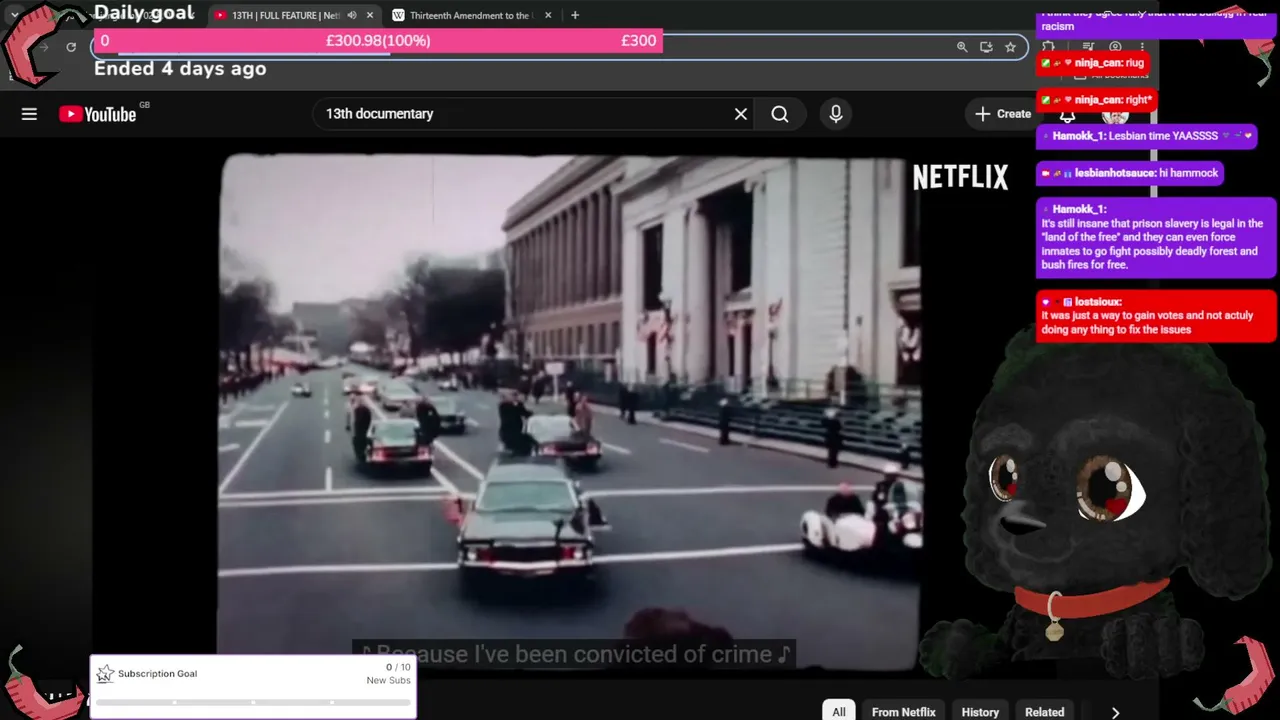
Task: Open a new browser tab
Action: pos(575,15)
